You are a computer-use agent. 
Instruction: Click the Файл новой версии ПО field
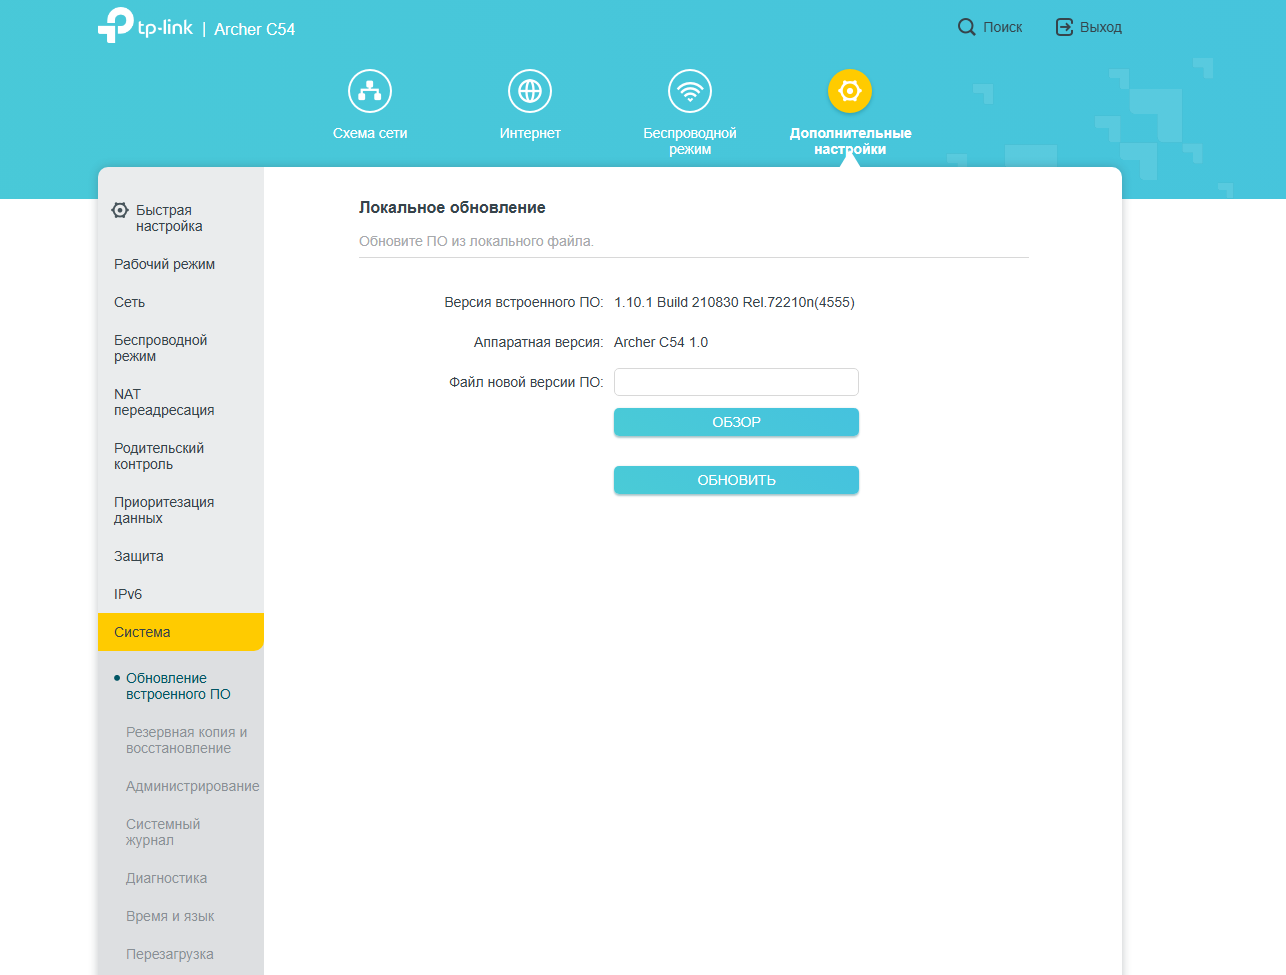point(736,382)
